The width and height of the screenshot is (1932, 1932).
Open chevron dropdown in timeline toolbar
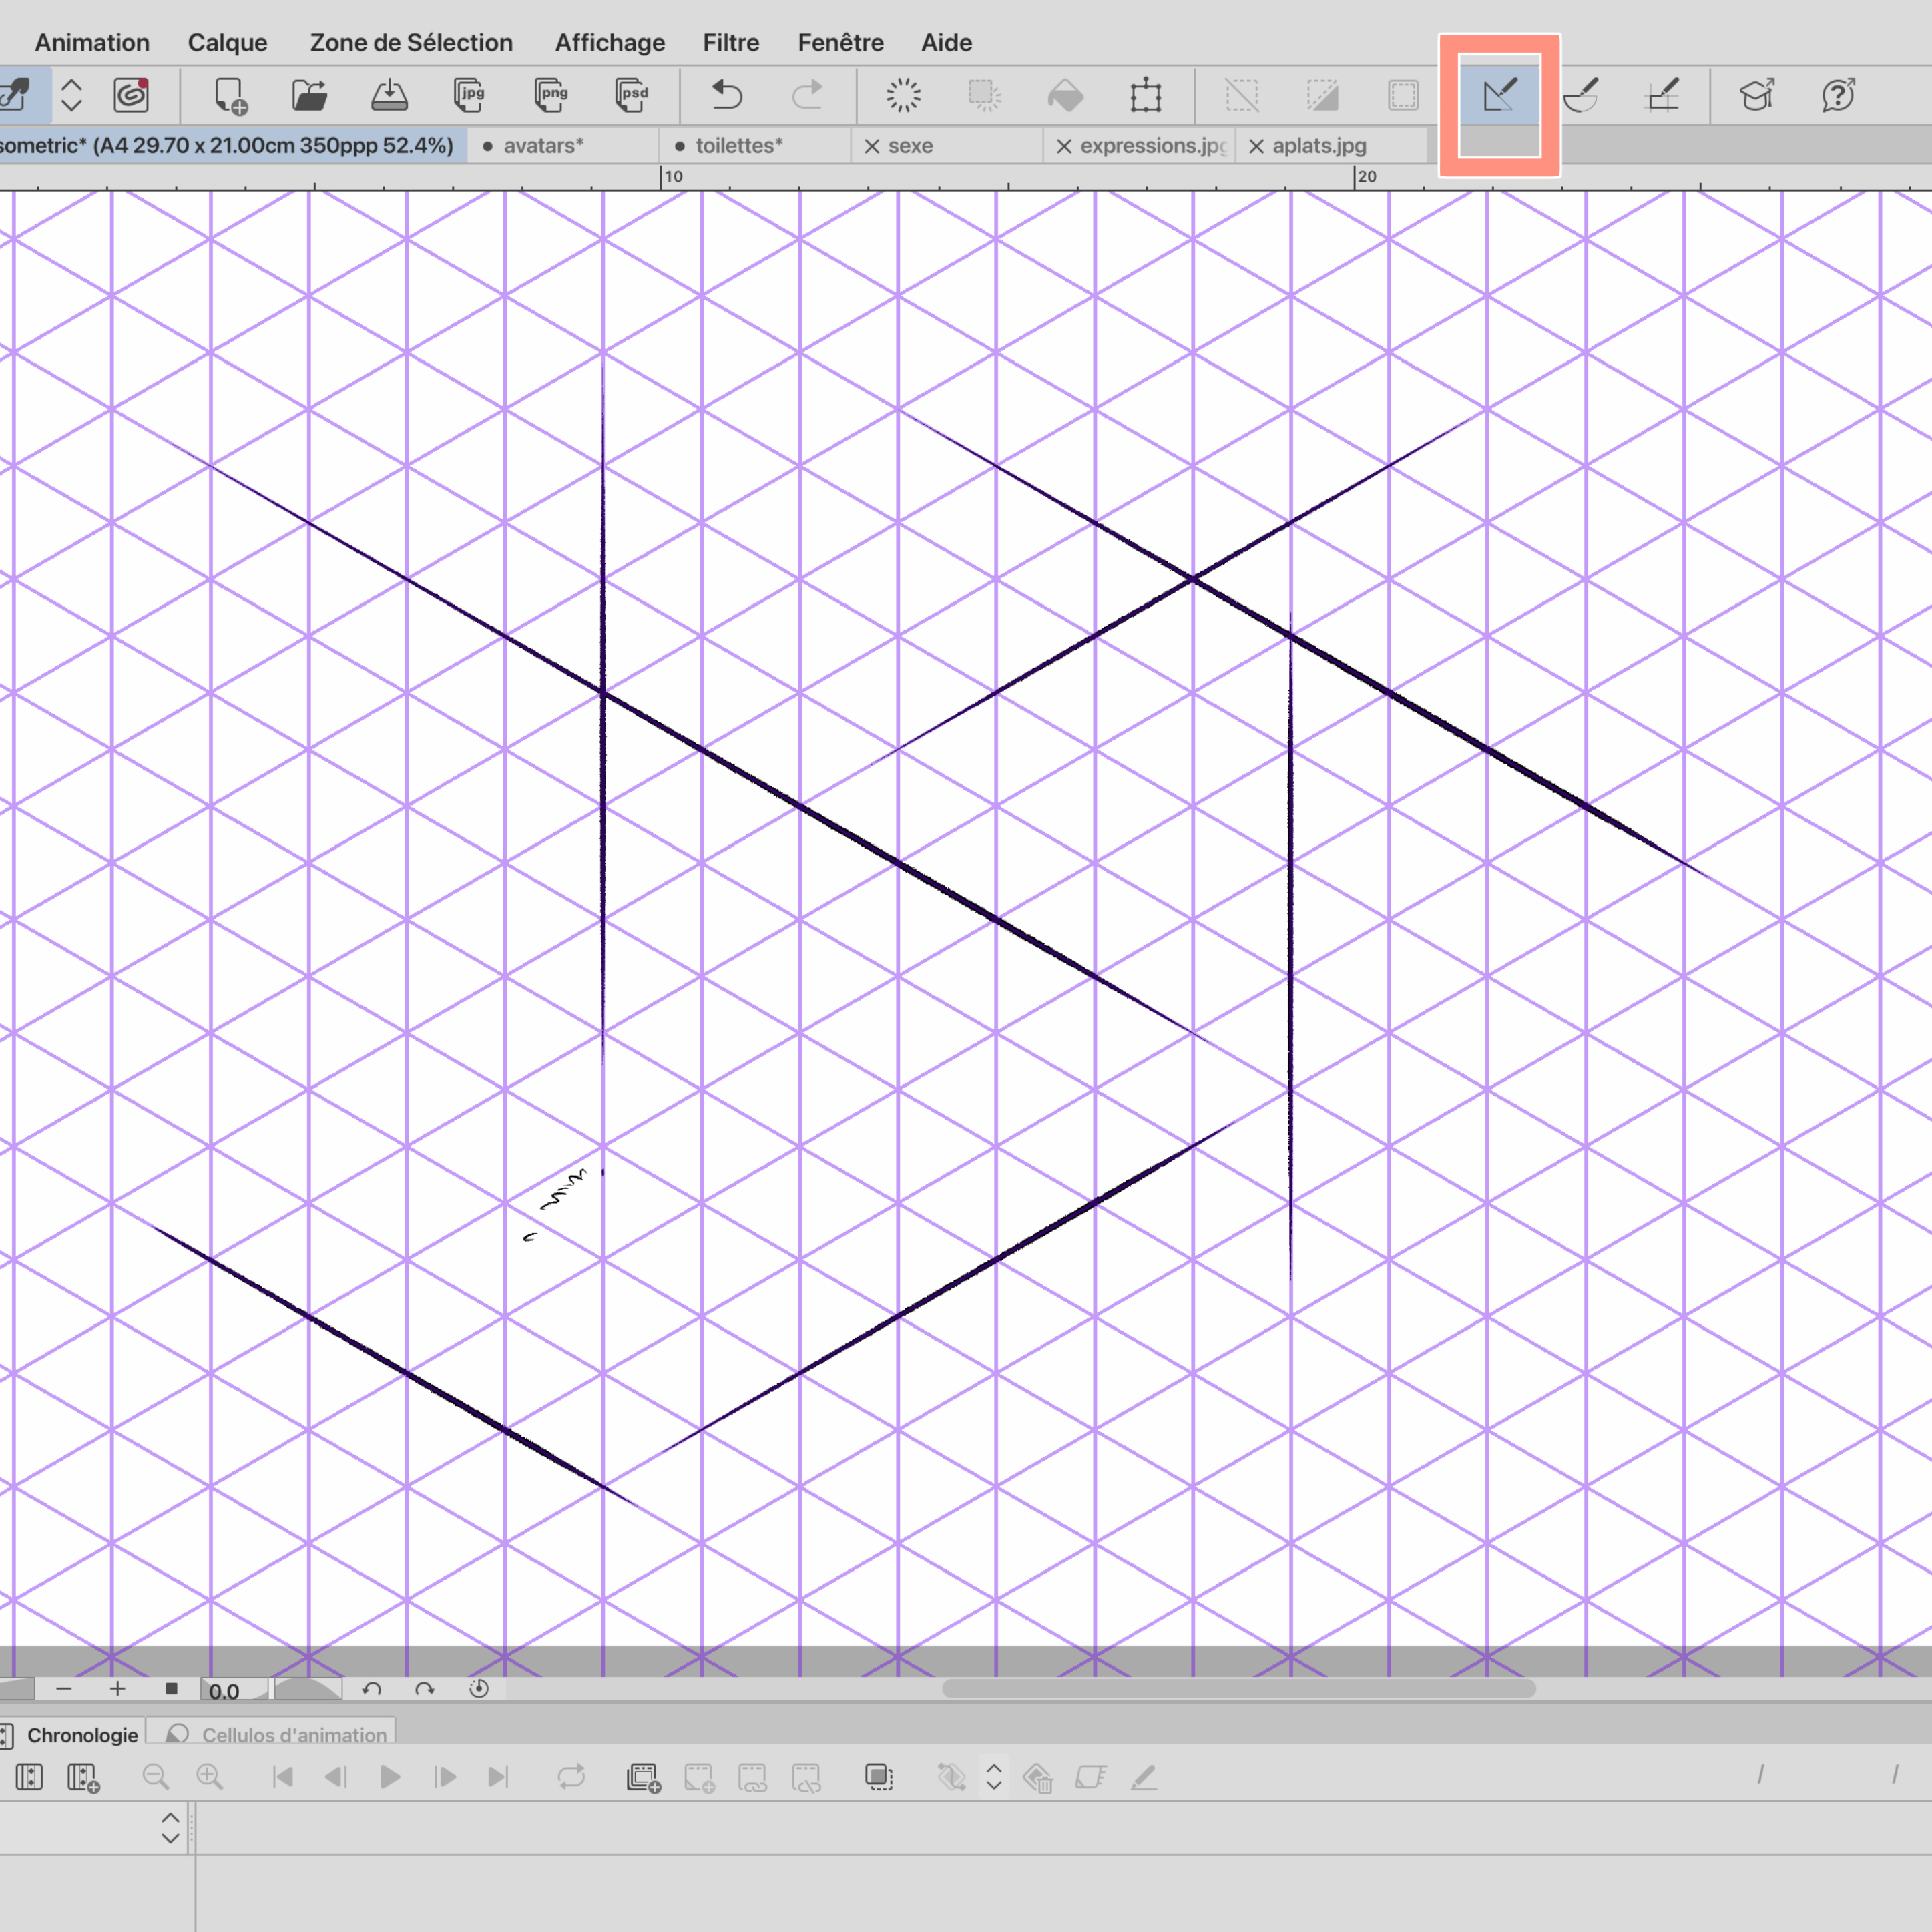[x=994, y=1777]
